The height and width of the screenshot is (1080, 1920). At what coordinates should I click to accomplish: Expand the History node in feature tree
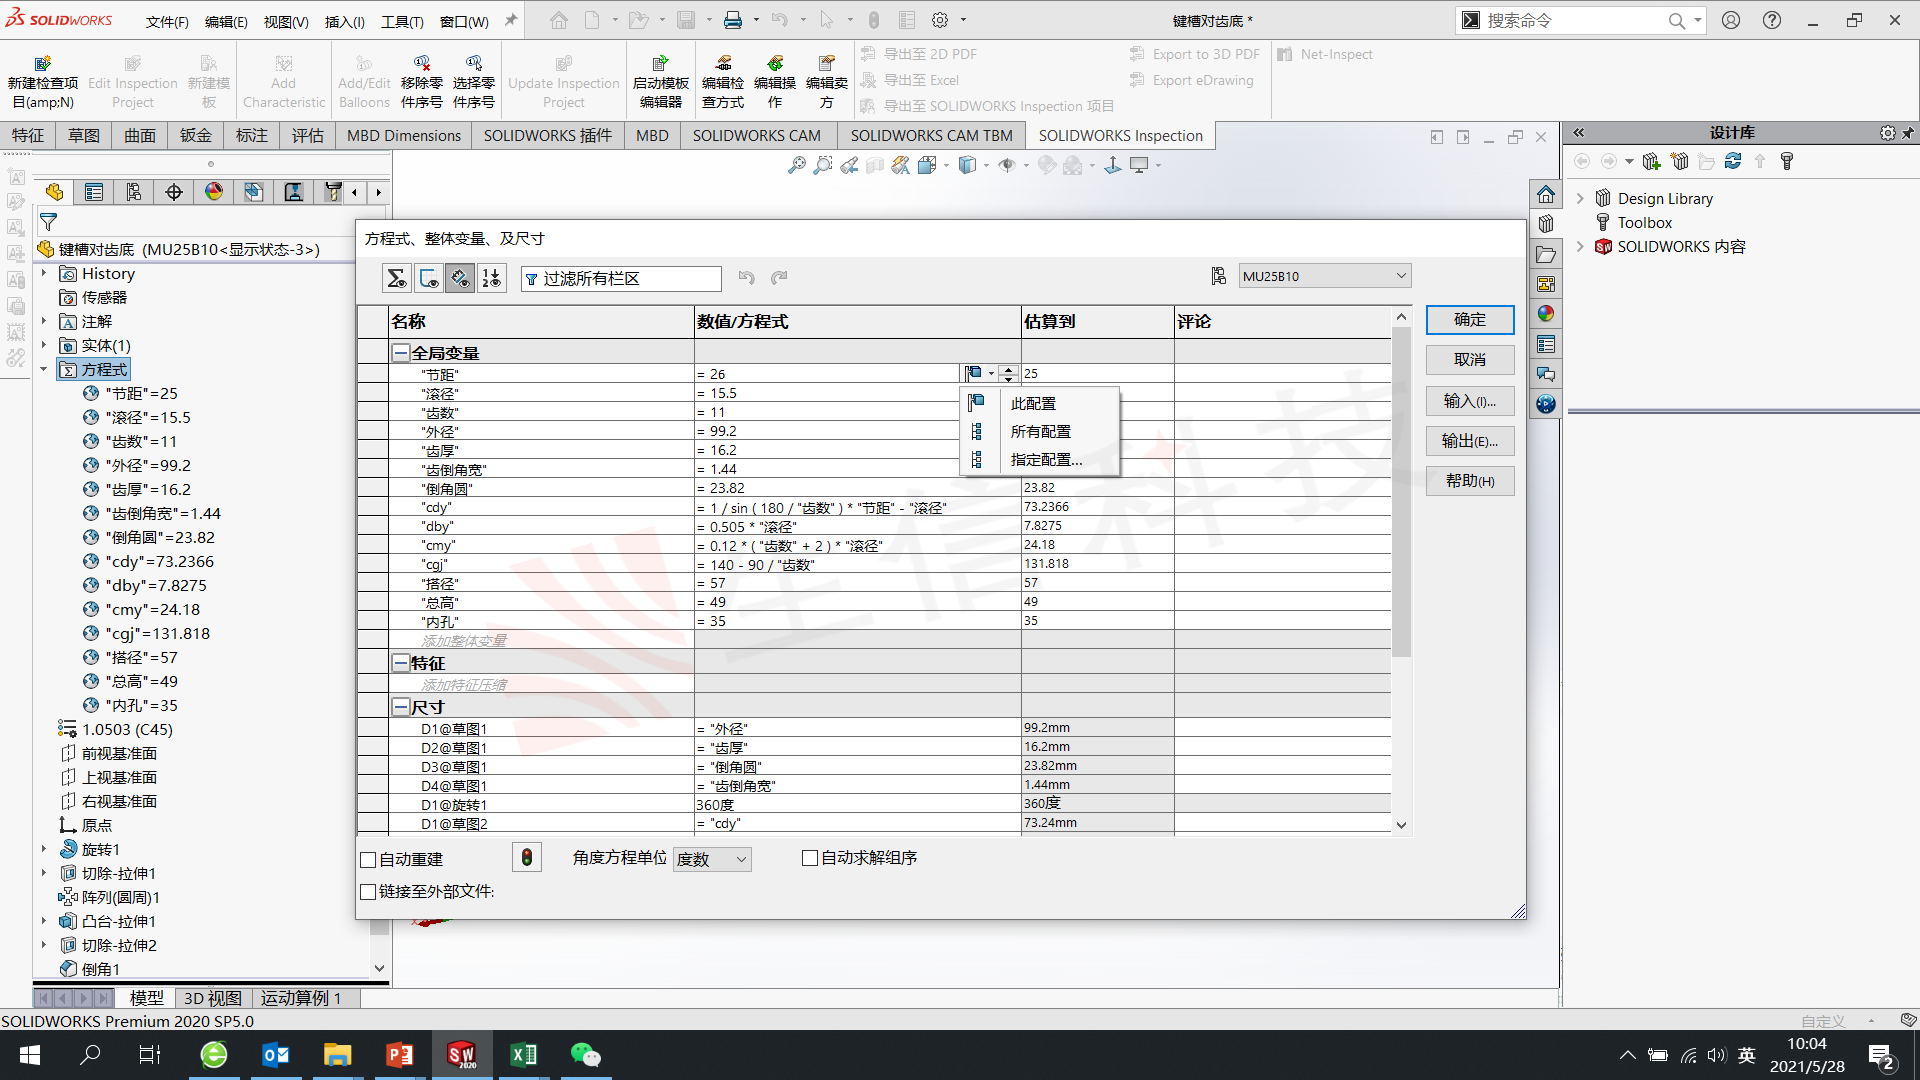click(44, 273)
